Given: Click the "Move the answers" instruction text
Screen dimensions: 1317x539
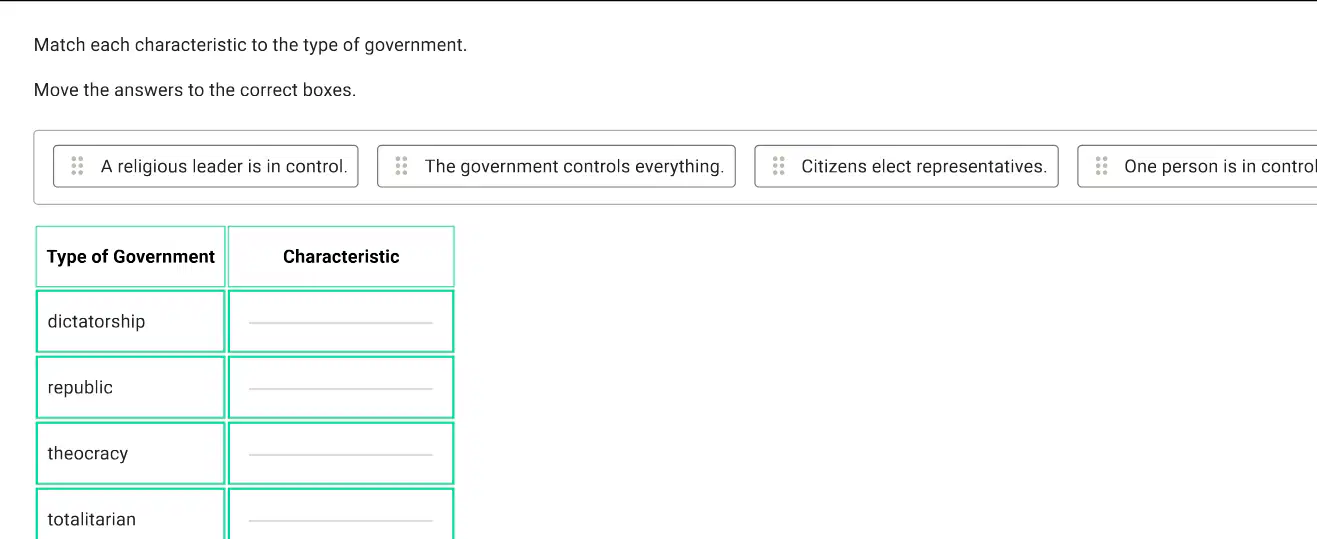Looking at the screenshot, I should coord(195,90).
